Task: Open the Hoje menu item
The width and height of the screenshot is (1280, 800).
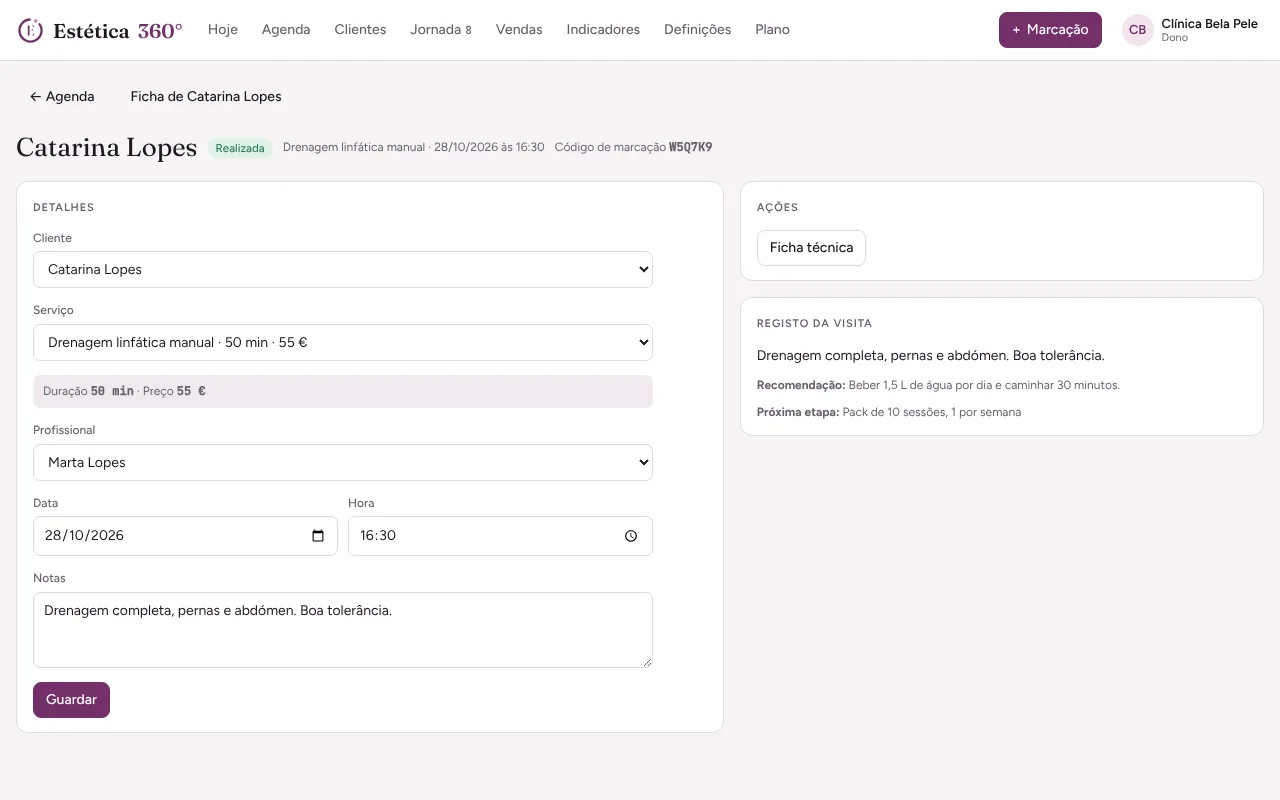Action: 223,30
